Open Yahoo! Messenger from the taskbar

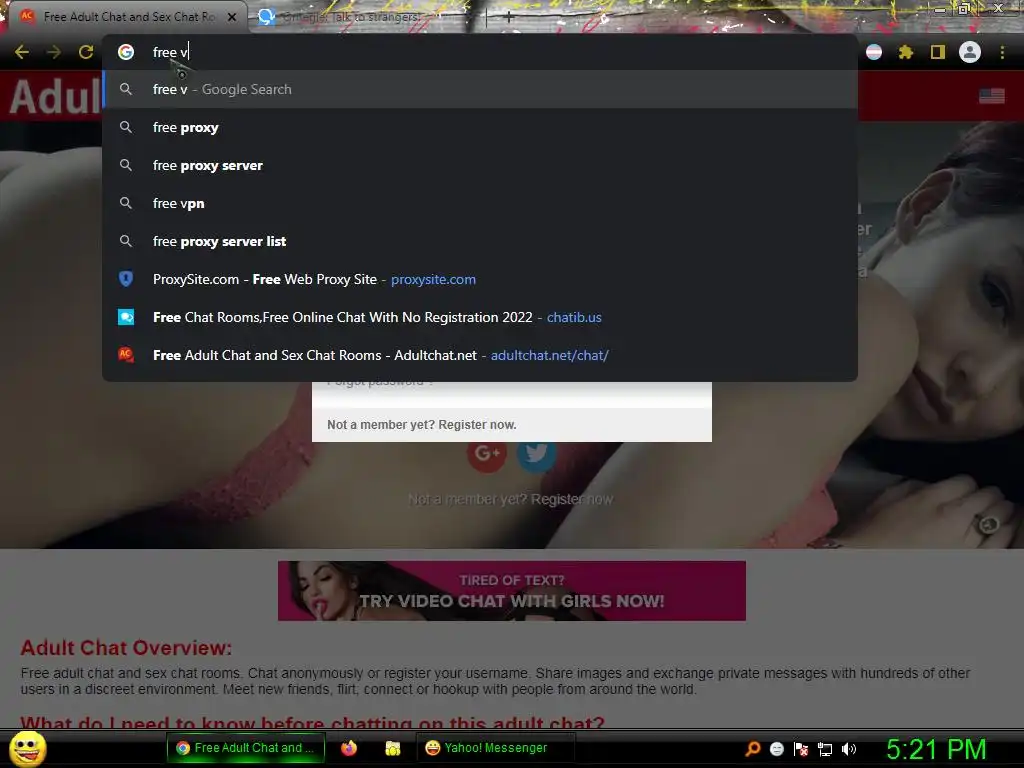495,748
